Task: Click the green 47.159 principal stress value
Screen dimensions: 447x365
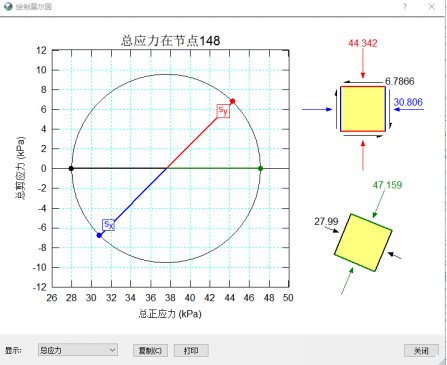Action: point(387,185)
